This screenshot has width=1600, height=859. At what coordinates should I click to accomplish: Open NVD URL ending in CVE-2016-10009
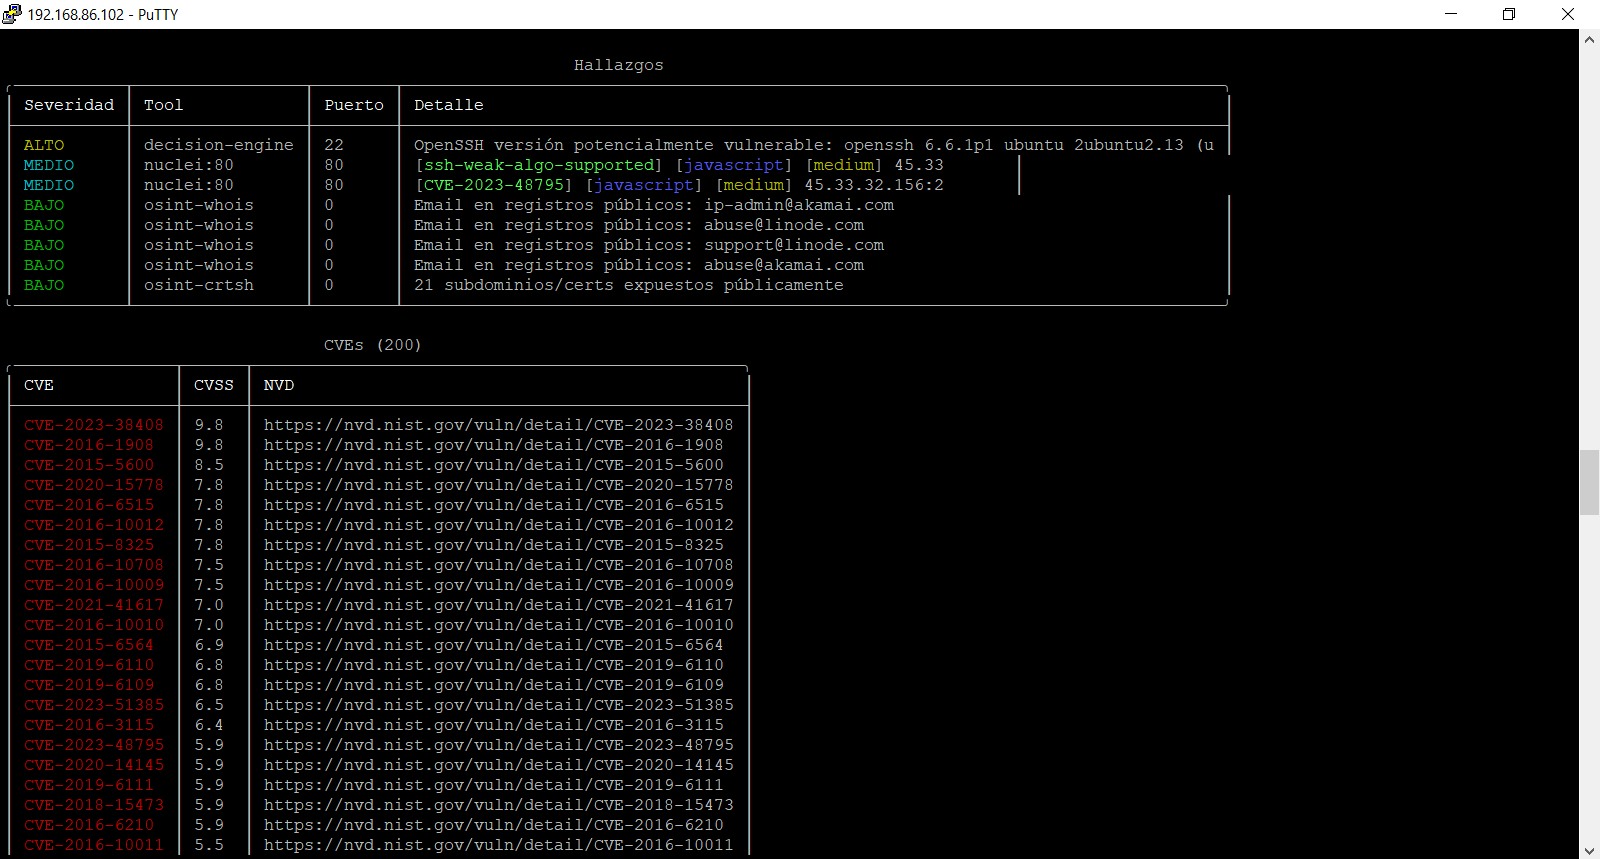point(499,585)
